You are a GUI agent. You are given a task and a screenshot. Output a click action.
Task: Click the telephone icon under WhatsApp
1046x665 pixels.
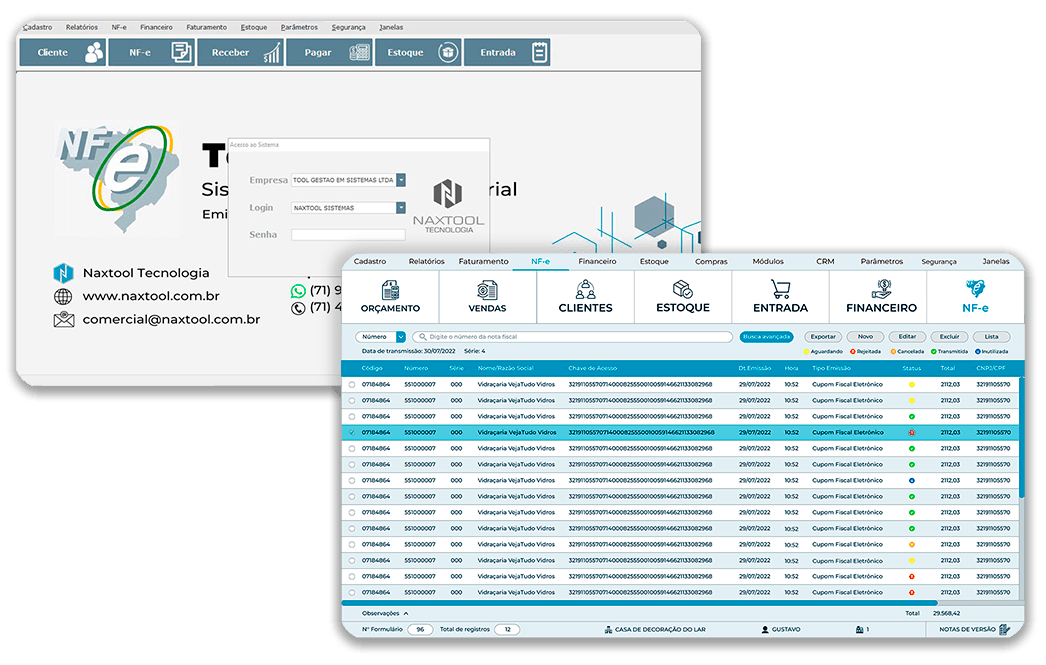[x=298, y=308]
